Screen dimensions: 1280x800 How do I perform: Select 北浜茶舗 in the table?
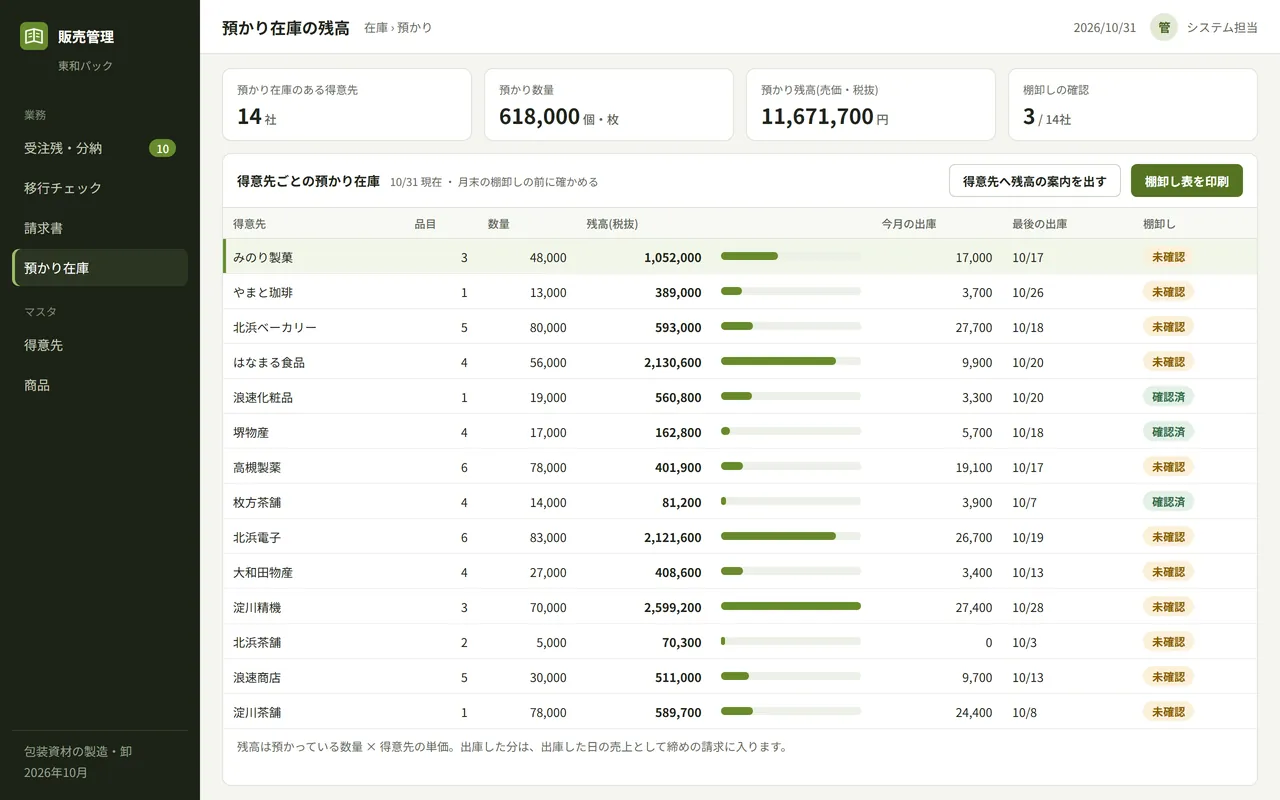click(x=257, y=642)
